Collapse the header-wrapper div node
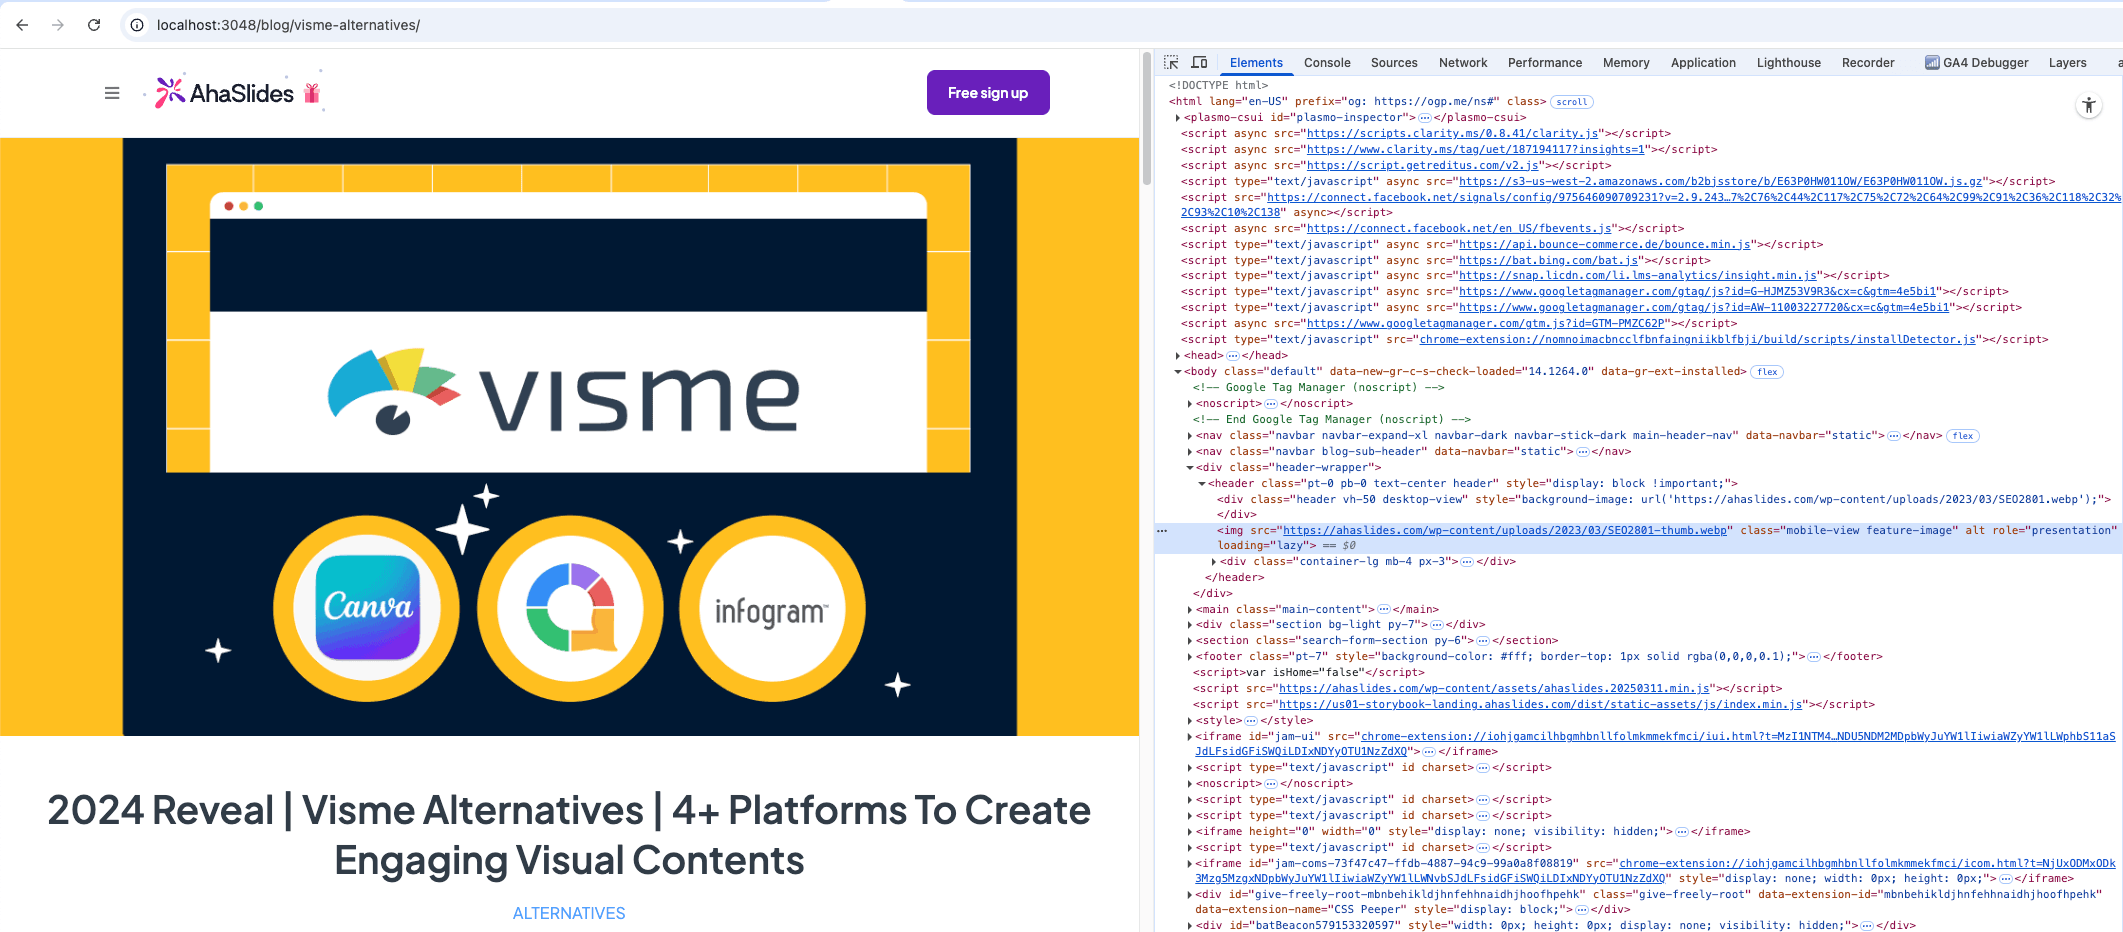Screen dimensions: 2123x932 tap(1190, 468)
